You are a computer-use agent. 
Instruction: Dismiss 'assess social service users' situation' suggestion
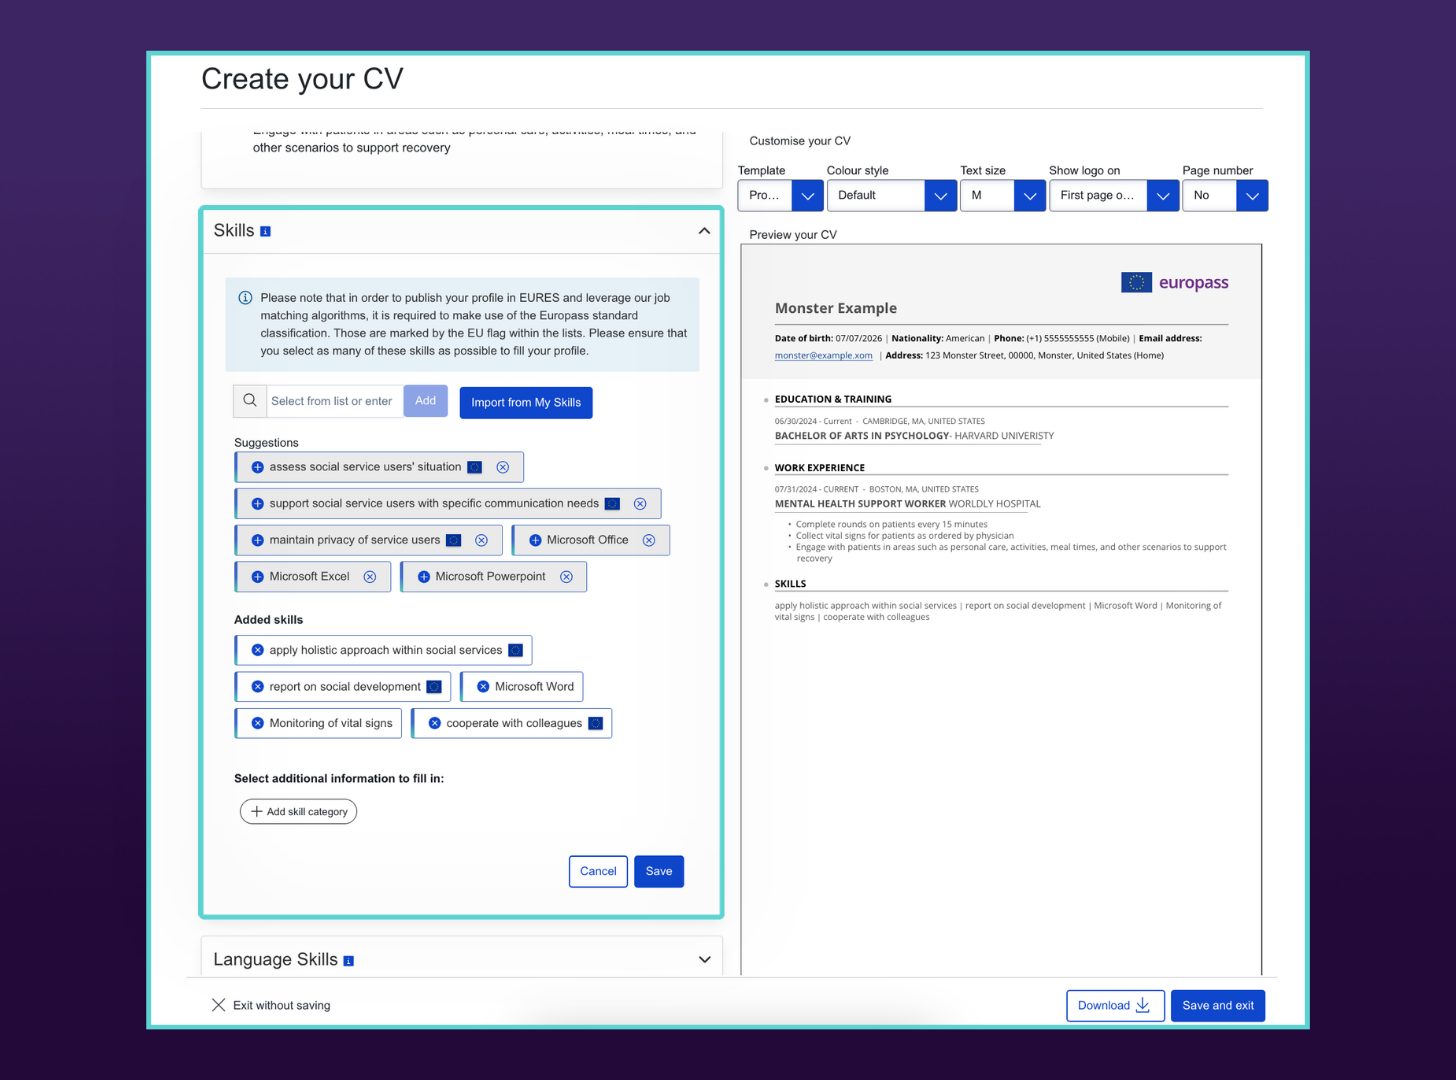tap(503, 467)
